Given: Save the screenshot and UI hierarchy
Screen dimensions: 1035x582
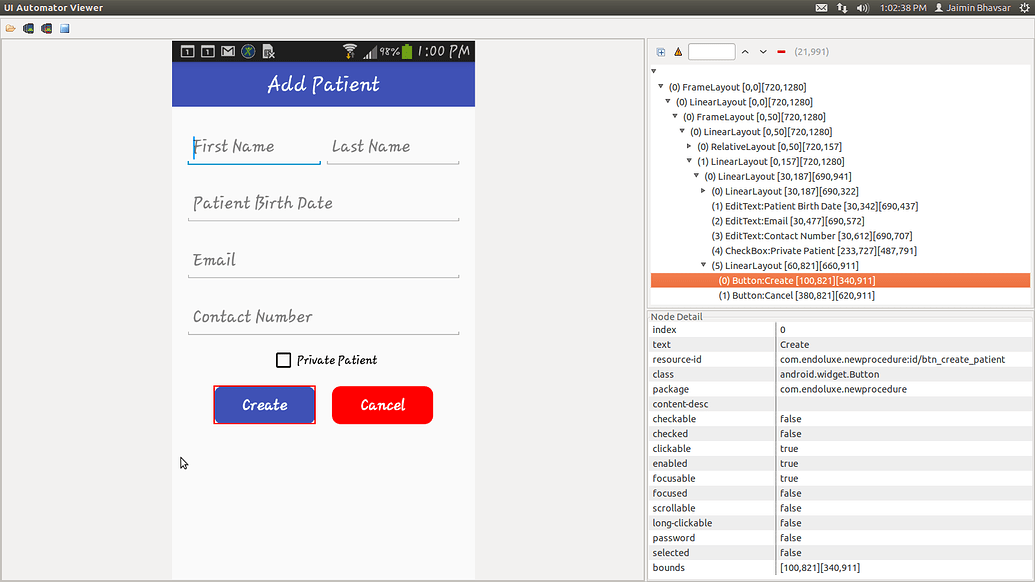Looking at the screenshot, I should coord(64,28).
